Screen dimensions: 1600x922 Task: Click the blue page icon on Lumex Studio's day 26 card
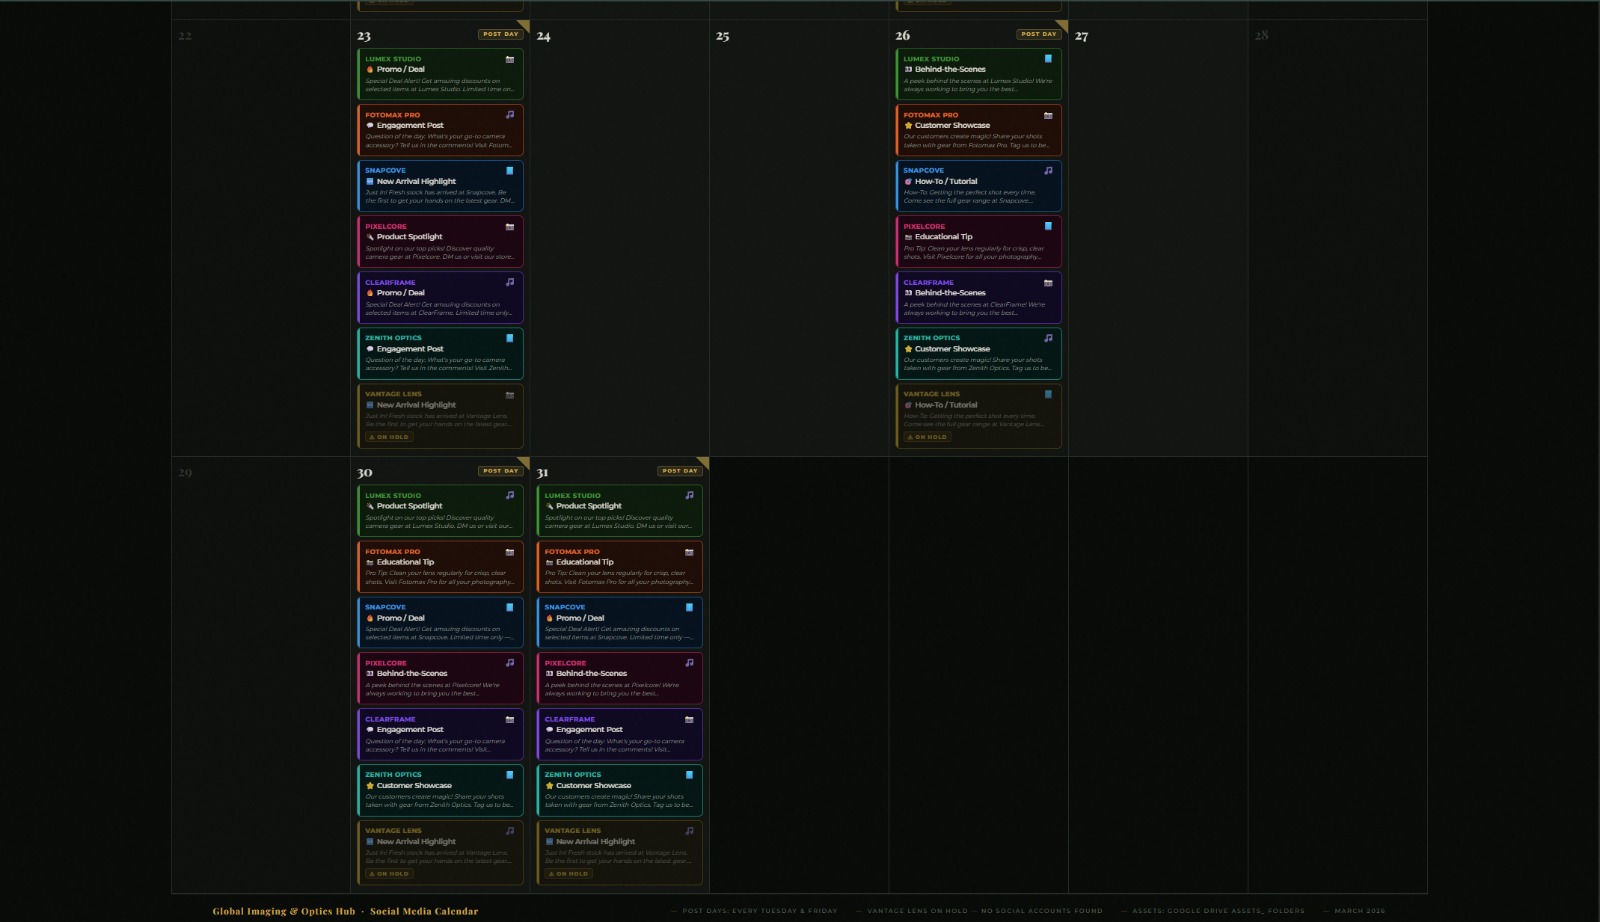point(1048,59)
